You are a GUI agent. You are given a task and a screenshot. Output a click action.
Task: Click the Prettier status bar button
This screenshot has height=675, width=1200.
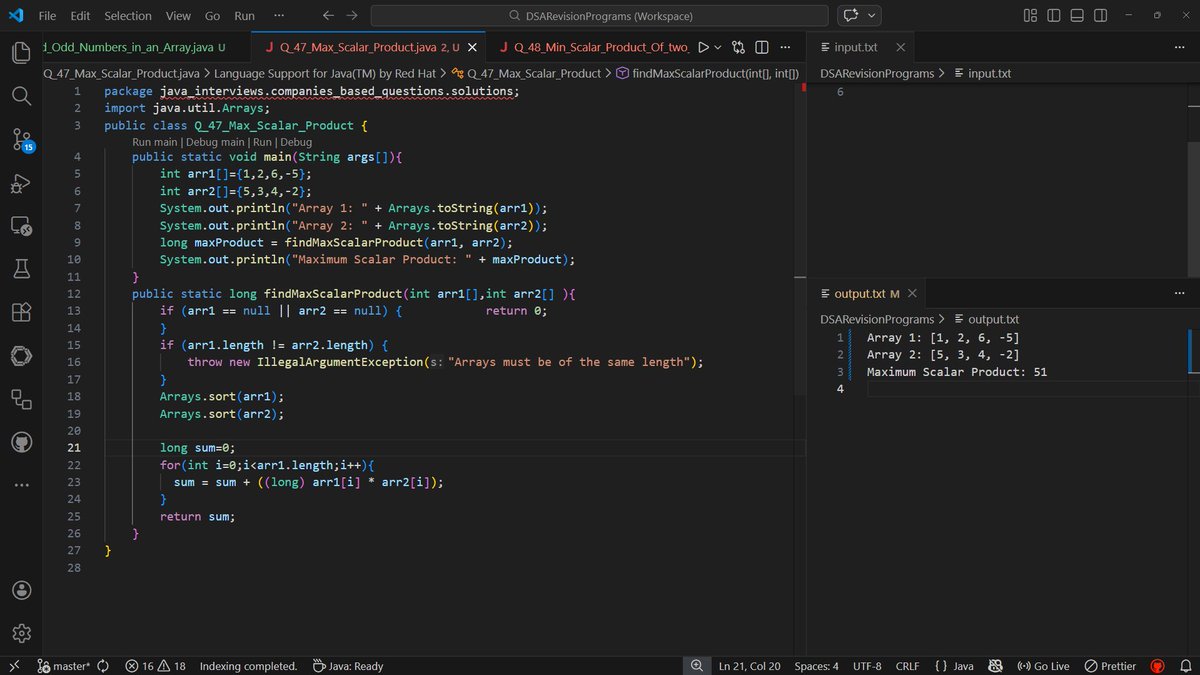click(1110, 666)
